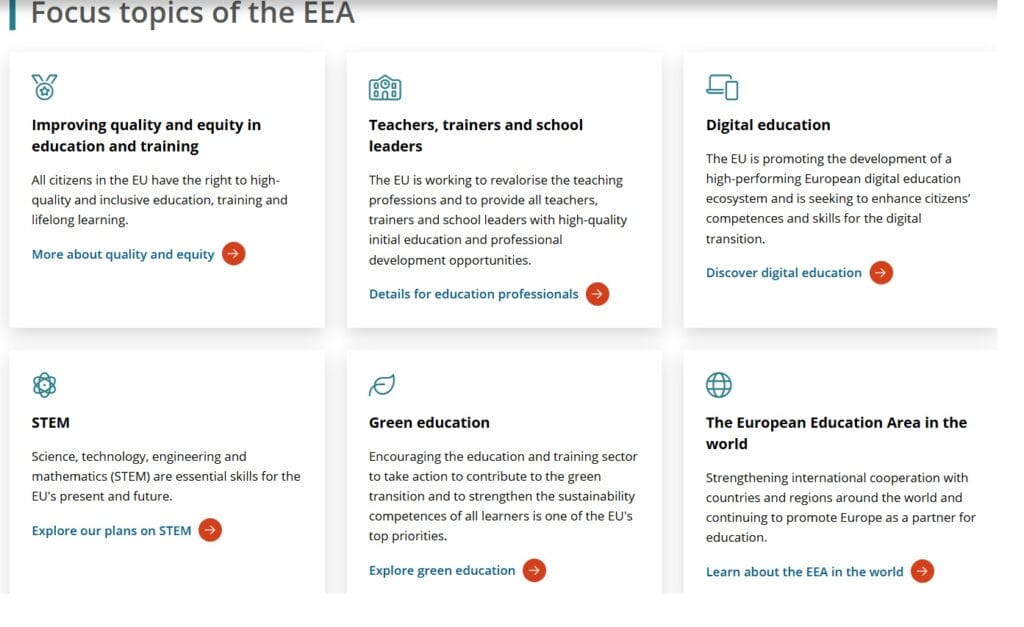Follow the Discover digital education link

[x=783, y=272]
